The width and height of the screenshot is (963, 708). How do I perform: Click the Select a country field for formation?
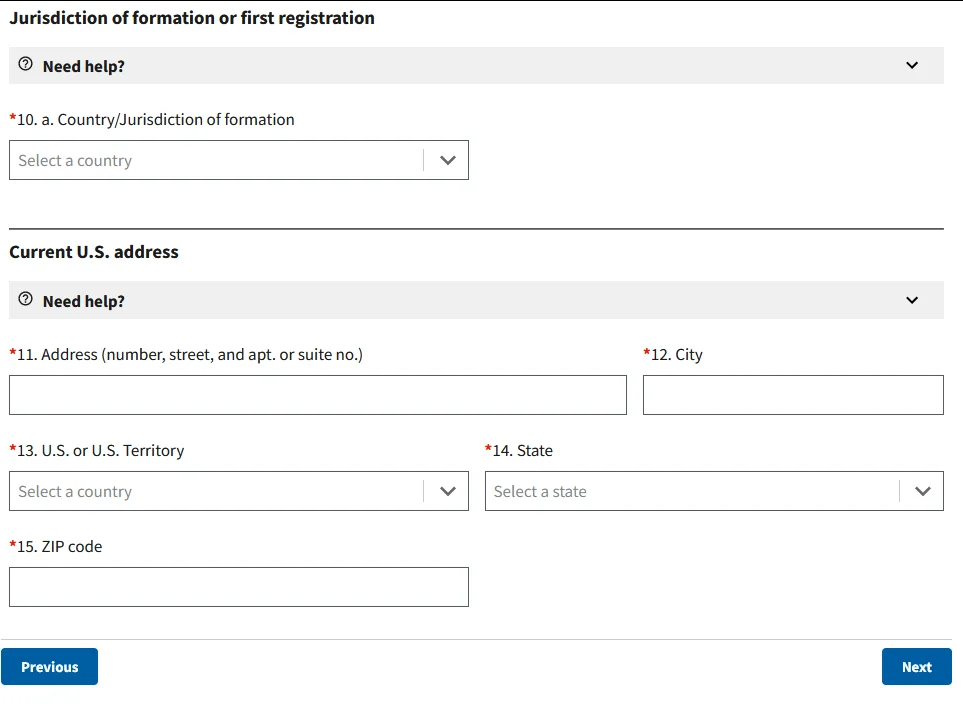point(239,160)
